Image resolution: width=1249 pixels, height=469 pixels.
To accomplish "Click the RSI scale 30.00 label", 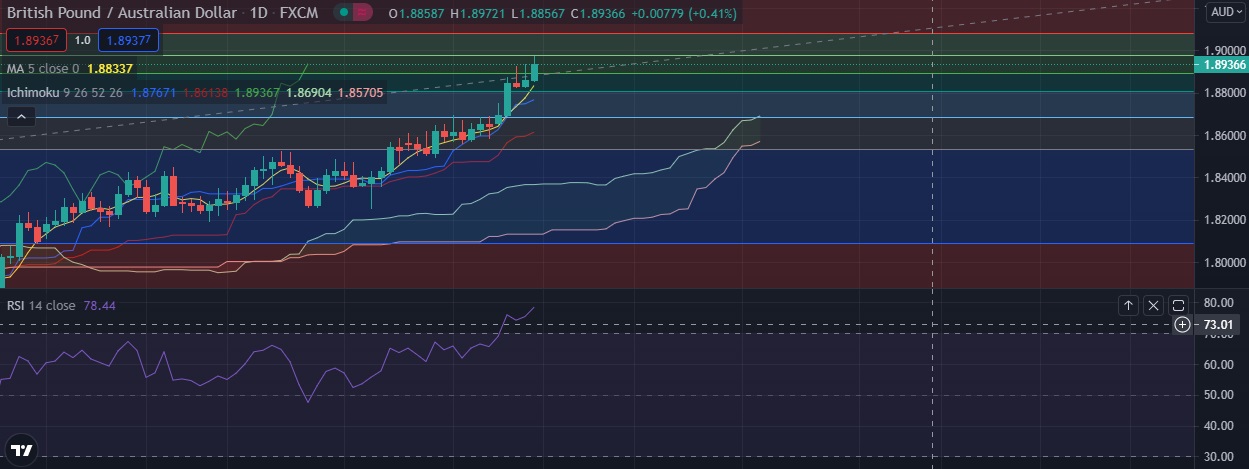I will pos(1217,457).
